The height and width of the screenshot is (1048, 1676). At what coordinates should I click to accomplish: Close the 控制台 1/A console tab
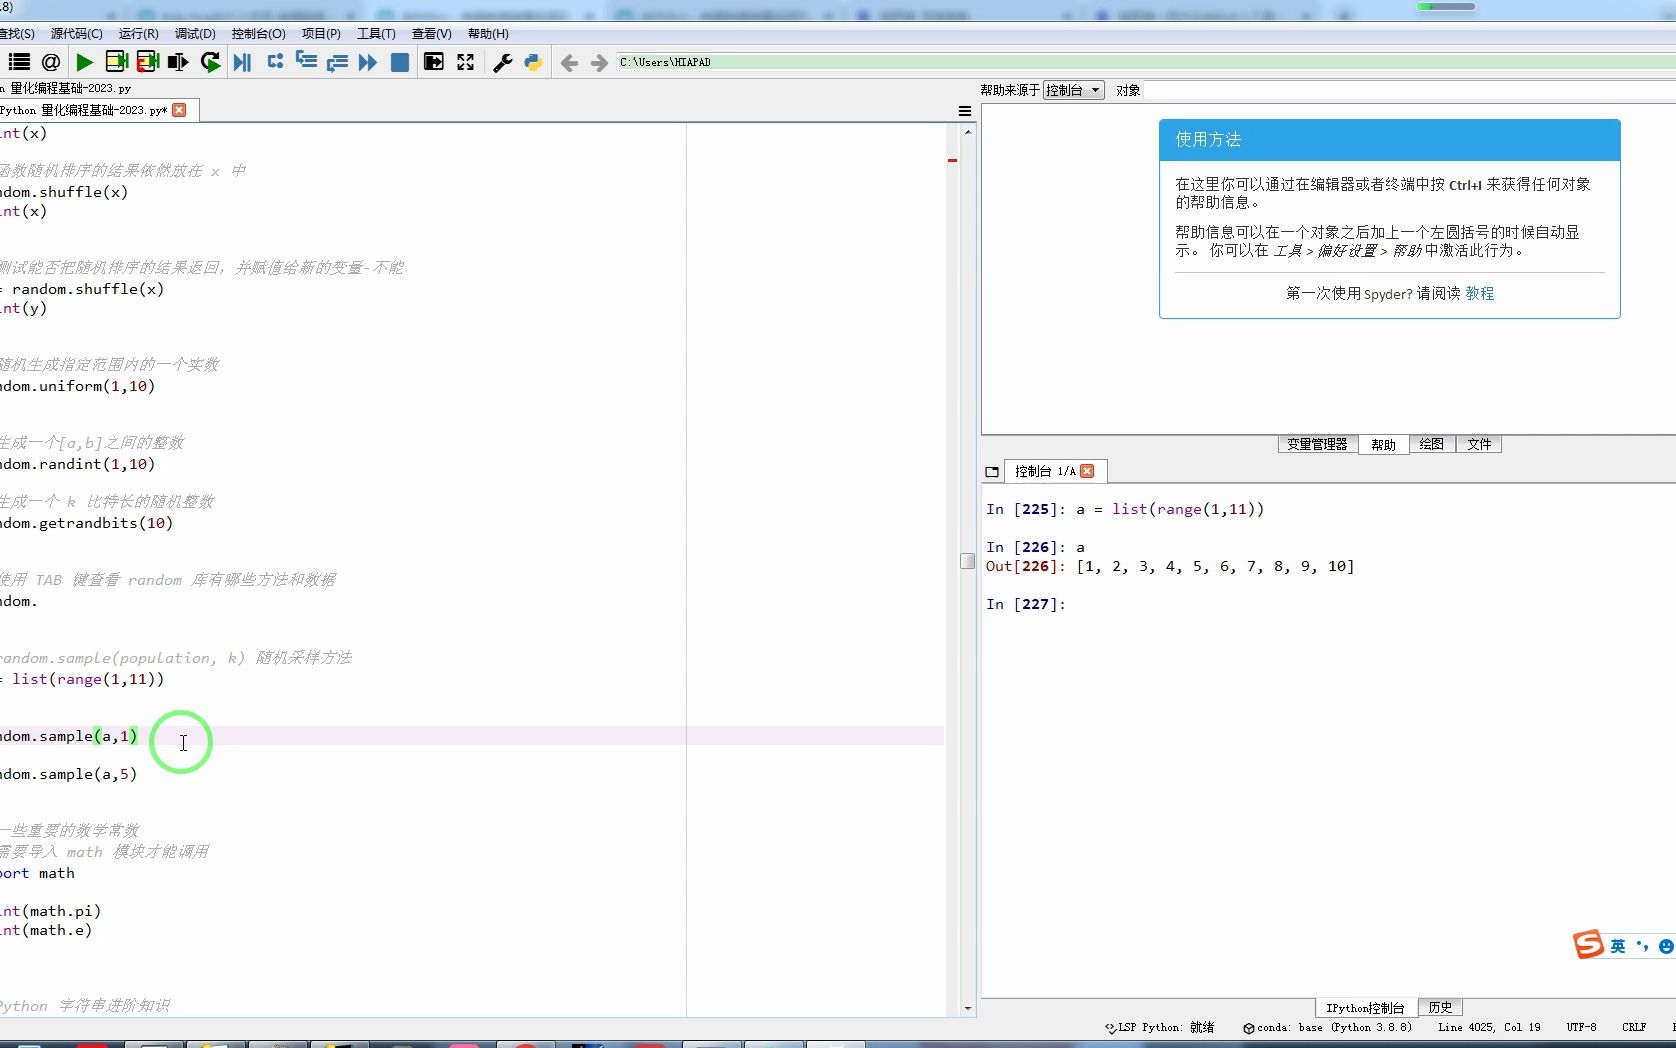point(1087,471)
